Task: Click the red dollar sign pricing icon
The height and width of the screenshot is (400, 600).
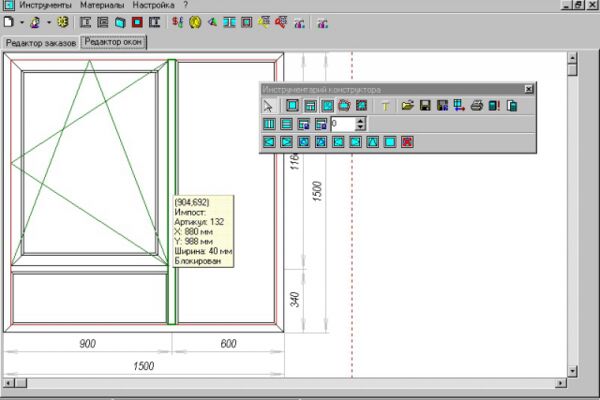Action: (177, 23)
